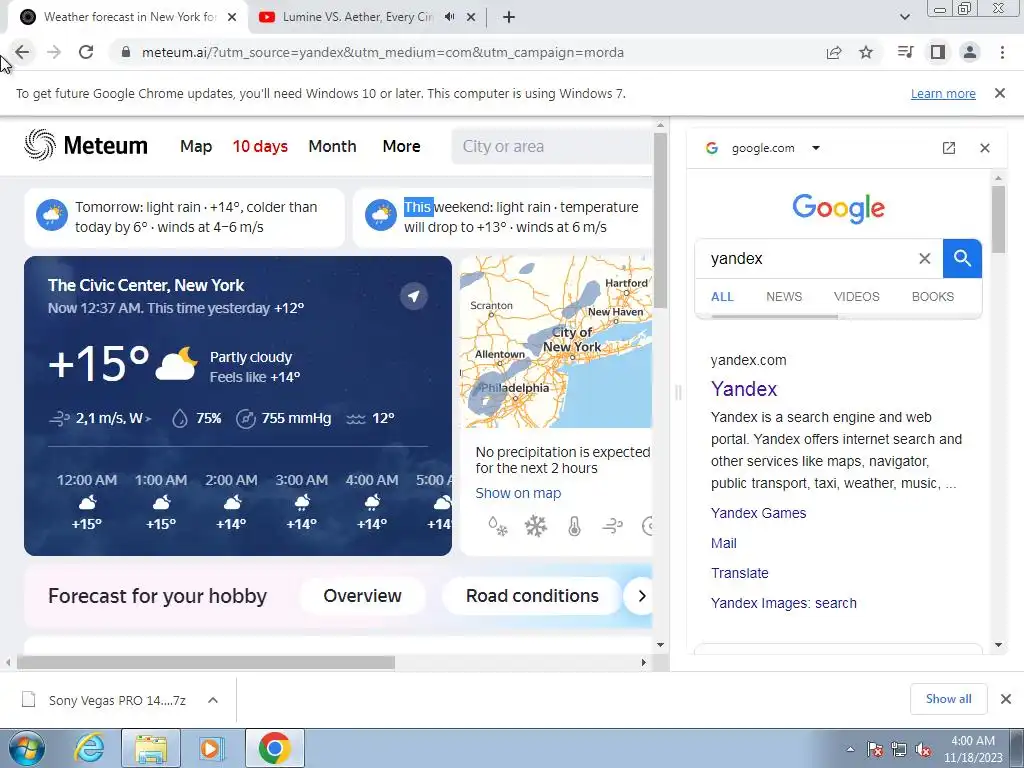Click the geolocation arrow on weather card
Viewport: 1024px width, 768px height.
pos(413,296)
